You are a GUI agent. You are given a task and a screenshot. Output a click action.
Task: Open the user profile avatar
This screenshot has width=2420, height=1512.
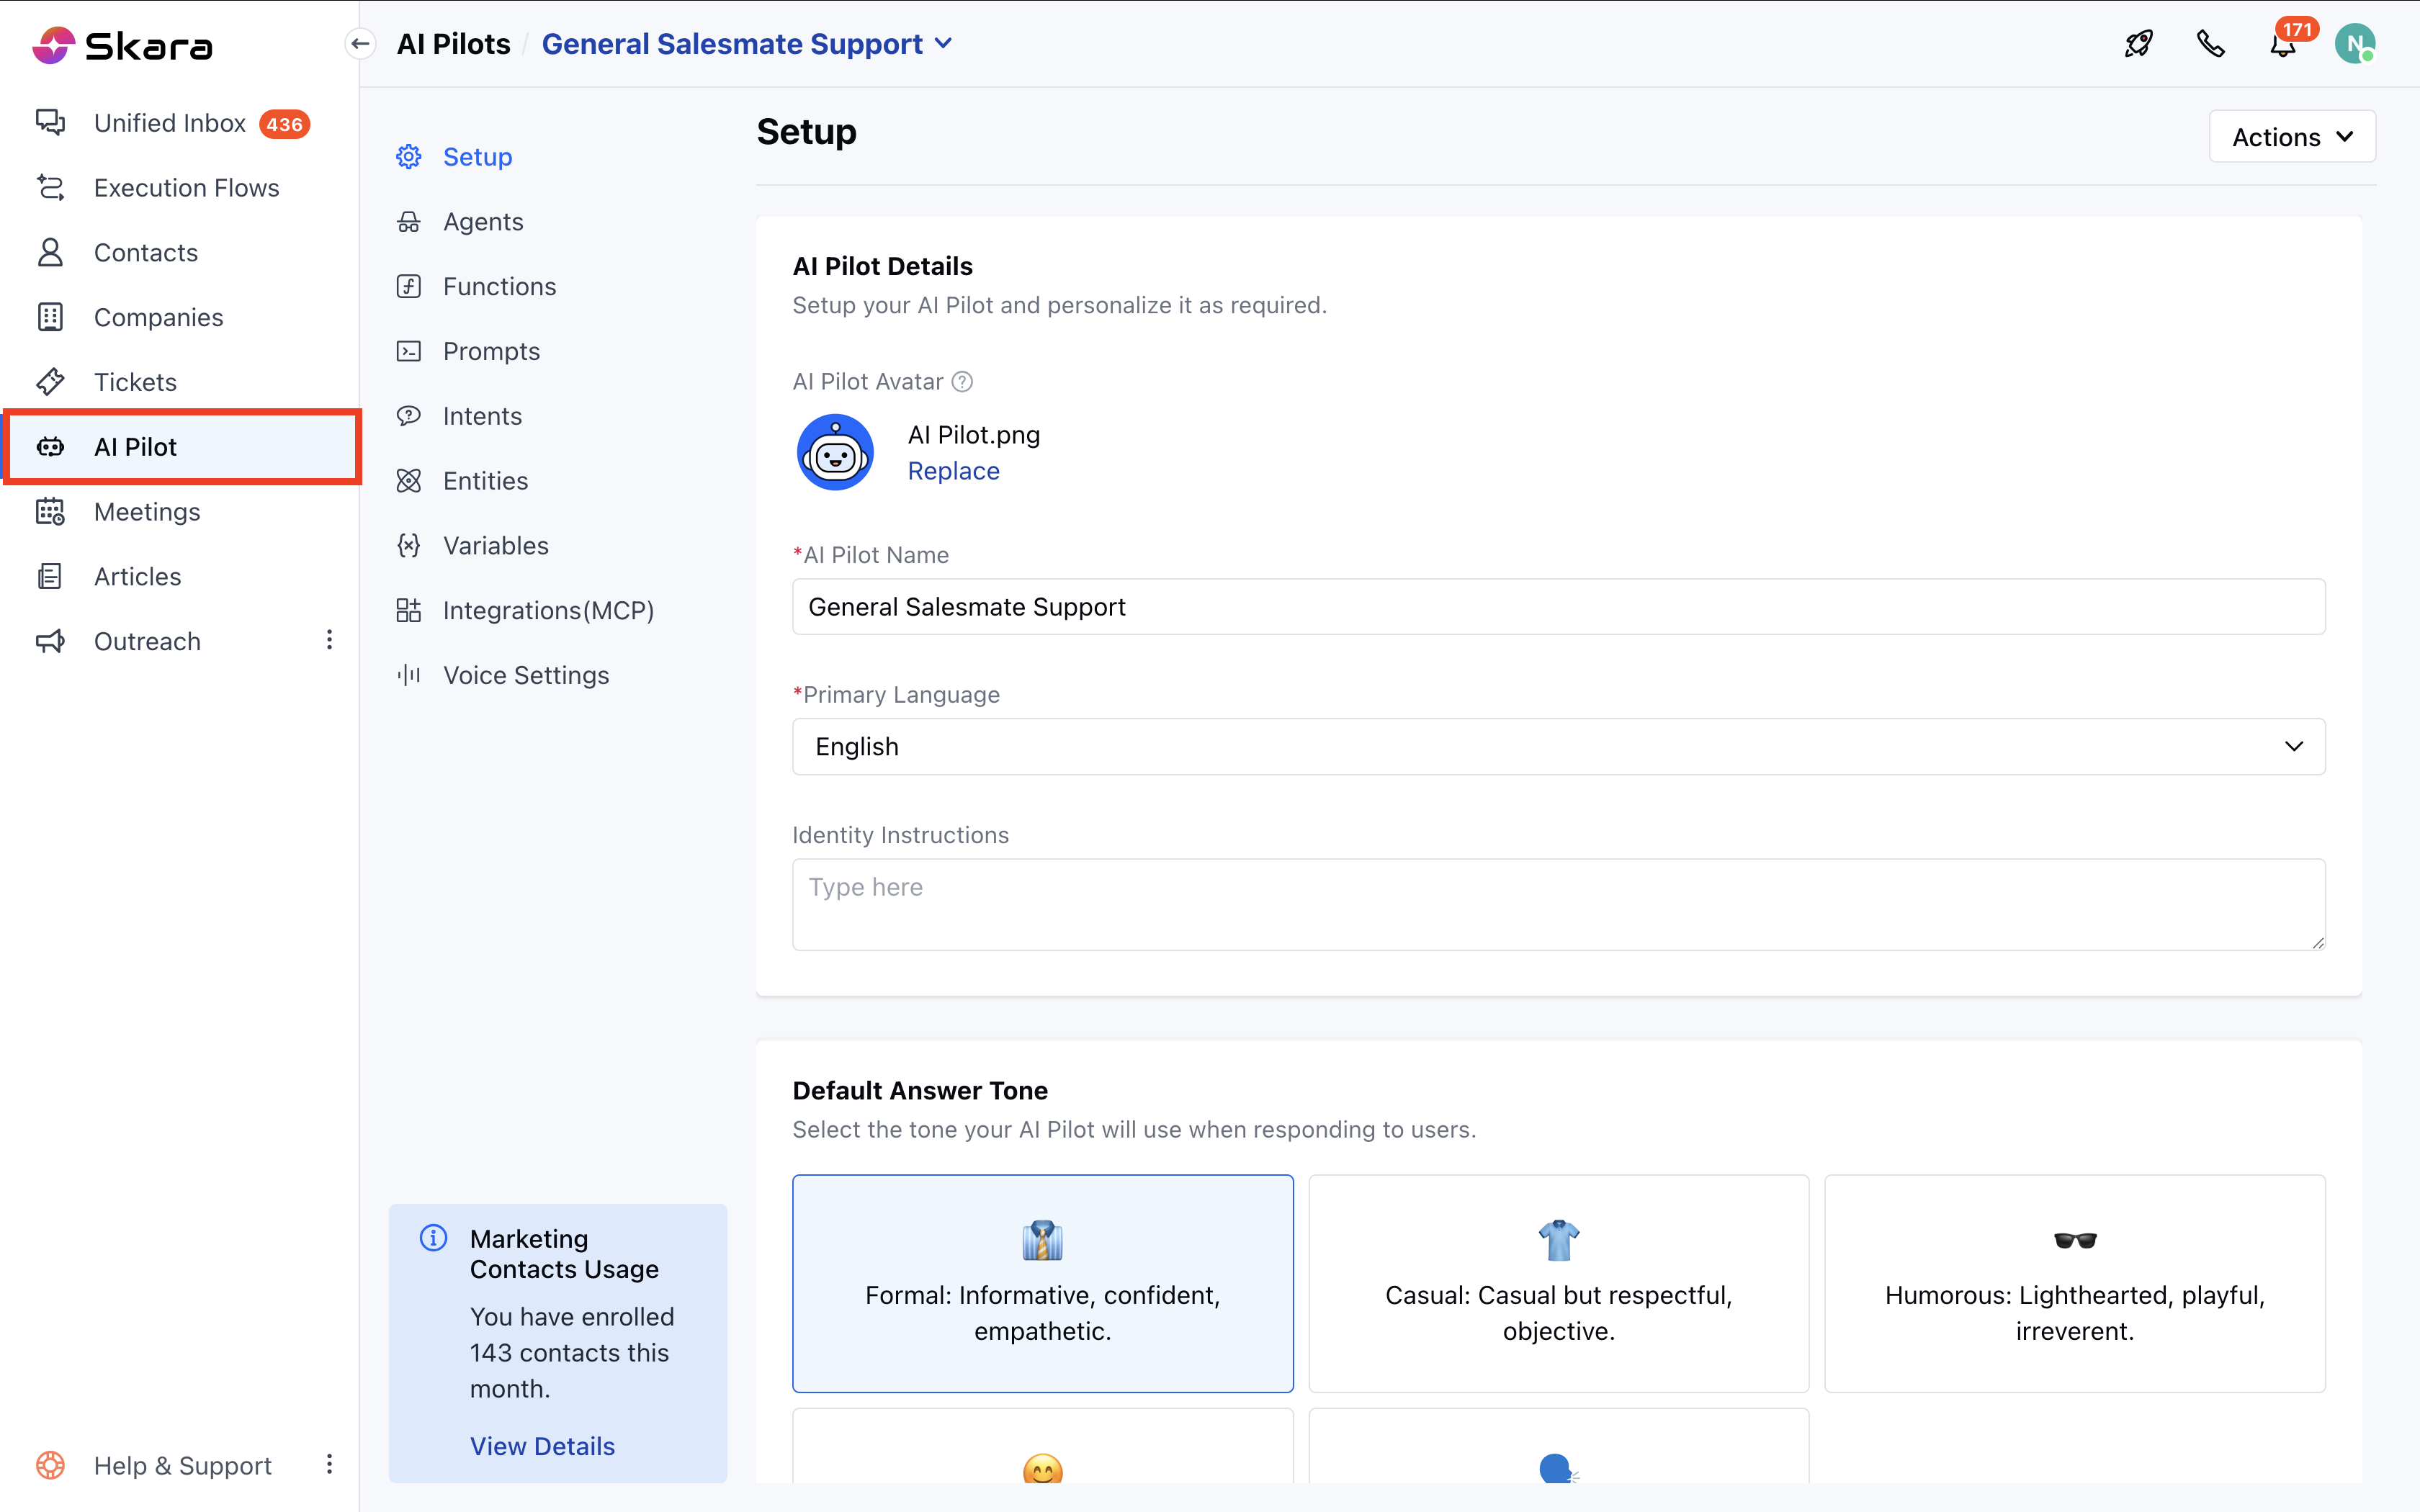click(2354, 45)
